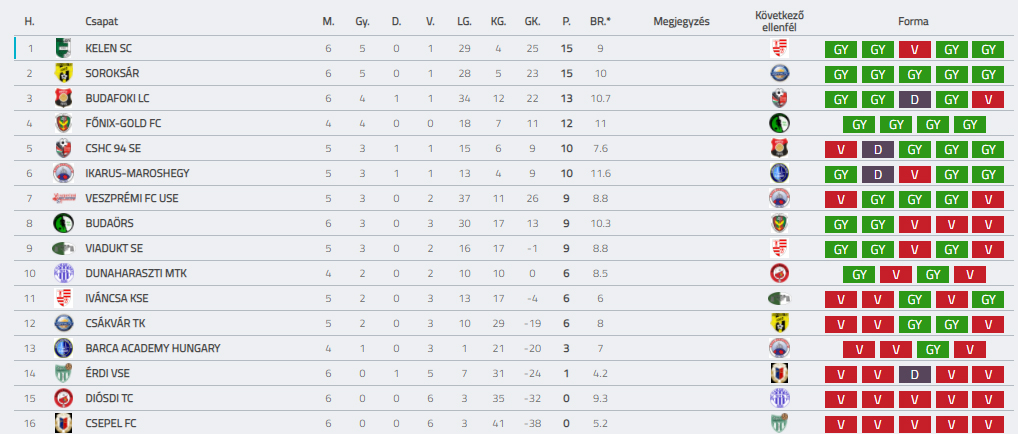Sort table by the P. points column
This screenshot has height=434, width=1018.
pyautogui.click(x=567, y=21)
